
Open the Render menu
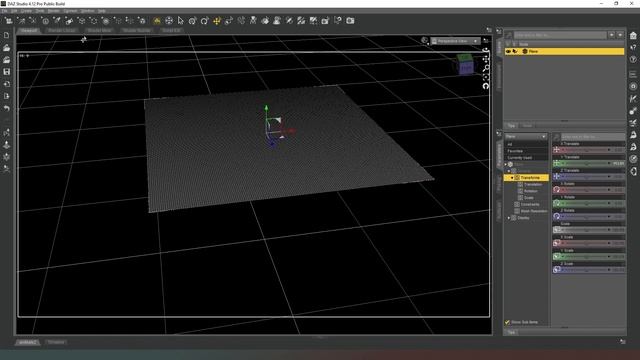click(54, 11)
